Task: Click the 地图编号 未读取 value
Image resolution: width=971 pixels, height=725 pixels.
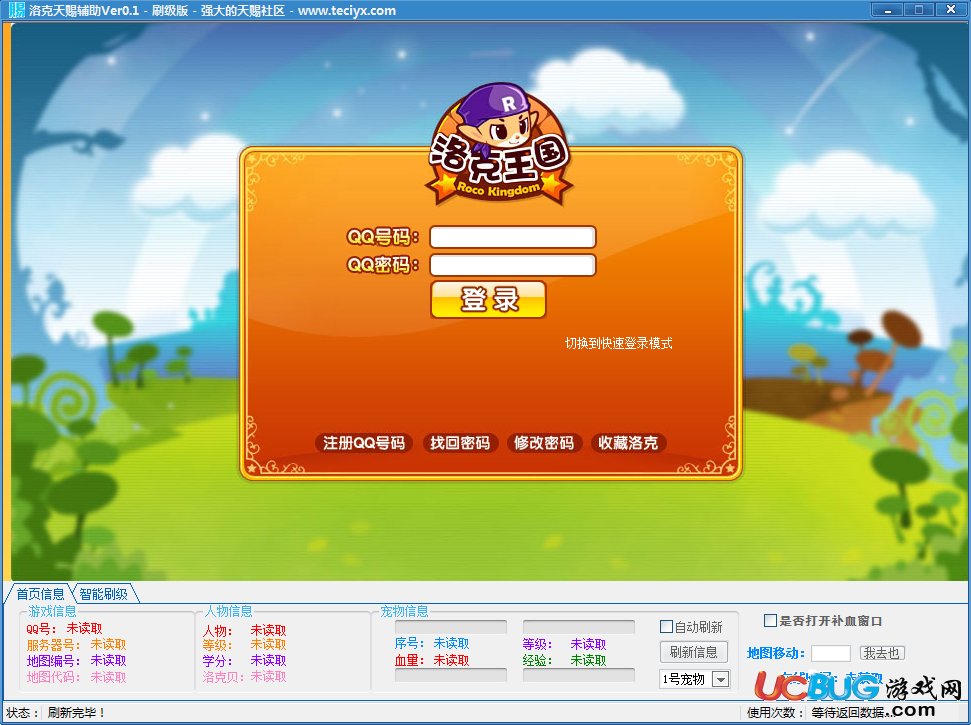Action: tap(108, 661)
